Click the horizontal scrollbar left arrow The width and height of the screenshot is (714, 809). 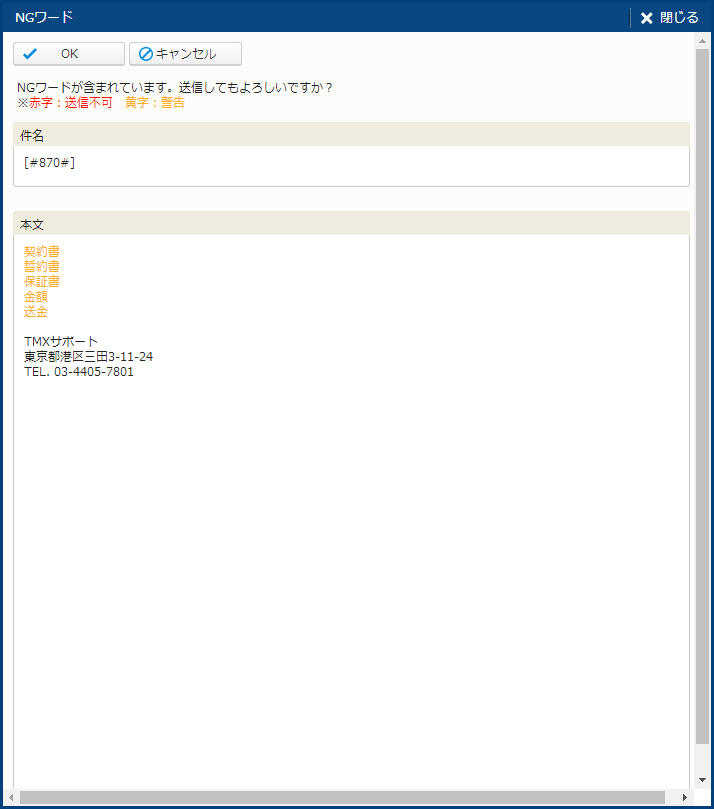13,797
